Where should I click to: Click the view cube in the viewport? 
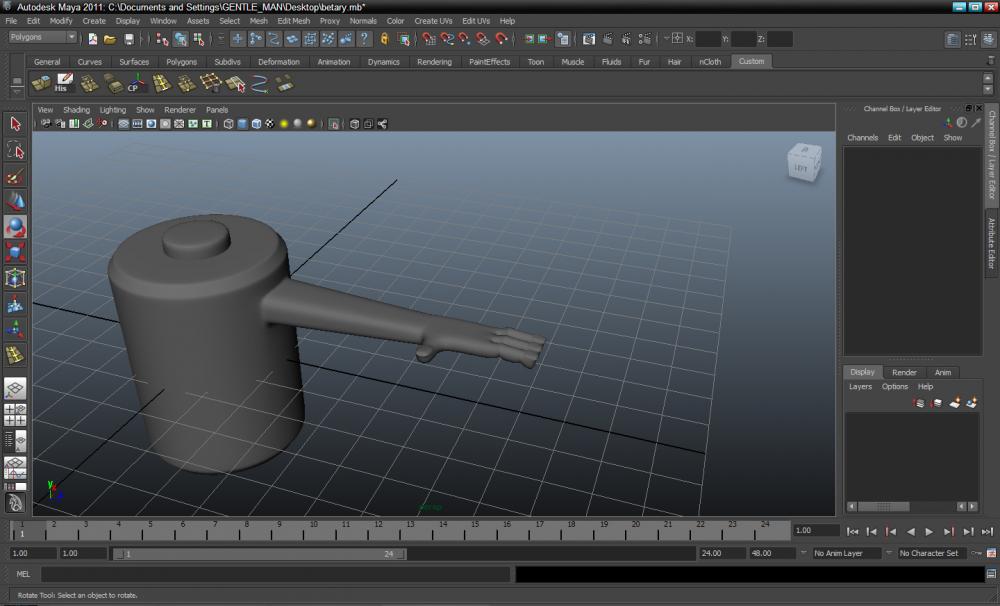click(804, 163)
